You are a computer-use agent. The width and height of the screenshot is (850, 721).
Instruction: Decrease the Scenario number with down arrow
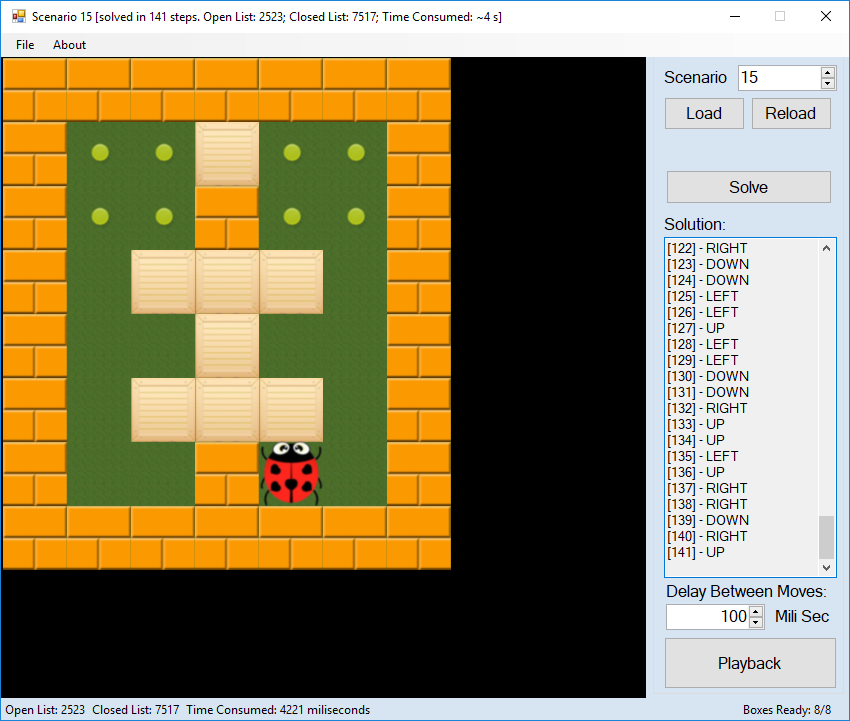click(827, 84)
